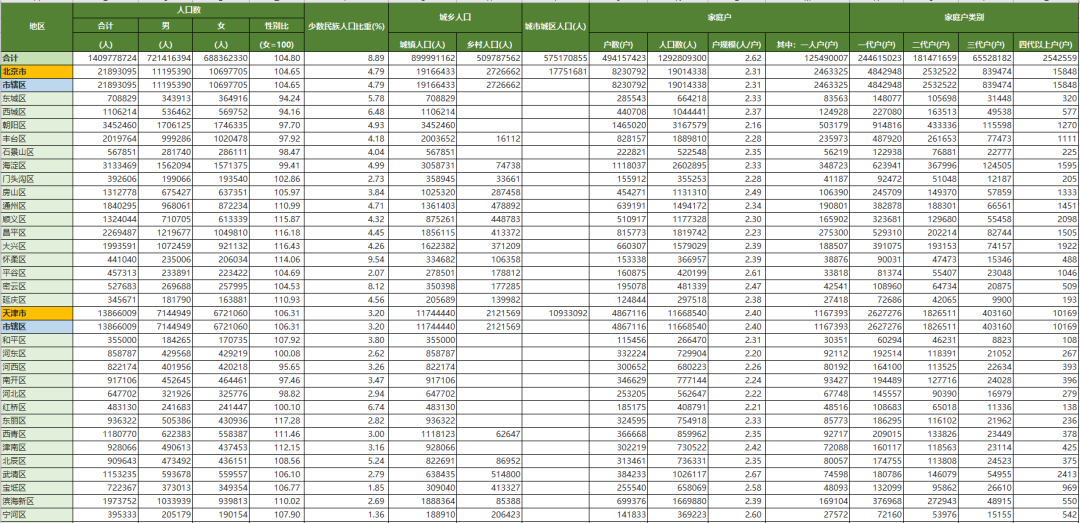Click the 河西区 row label
Viewport: 1080px width, 523px height.
tap(36, 367)
